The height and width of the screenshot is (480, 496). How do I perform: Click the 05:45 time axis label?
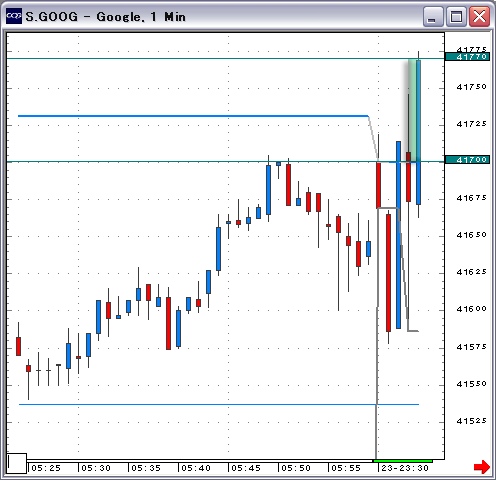(x=246, y=468)
